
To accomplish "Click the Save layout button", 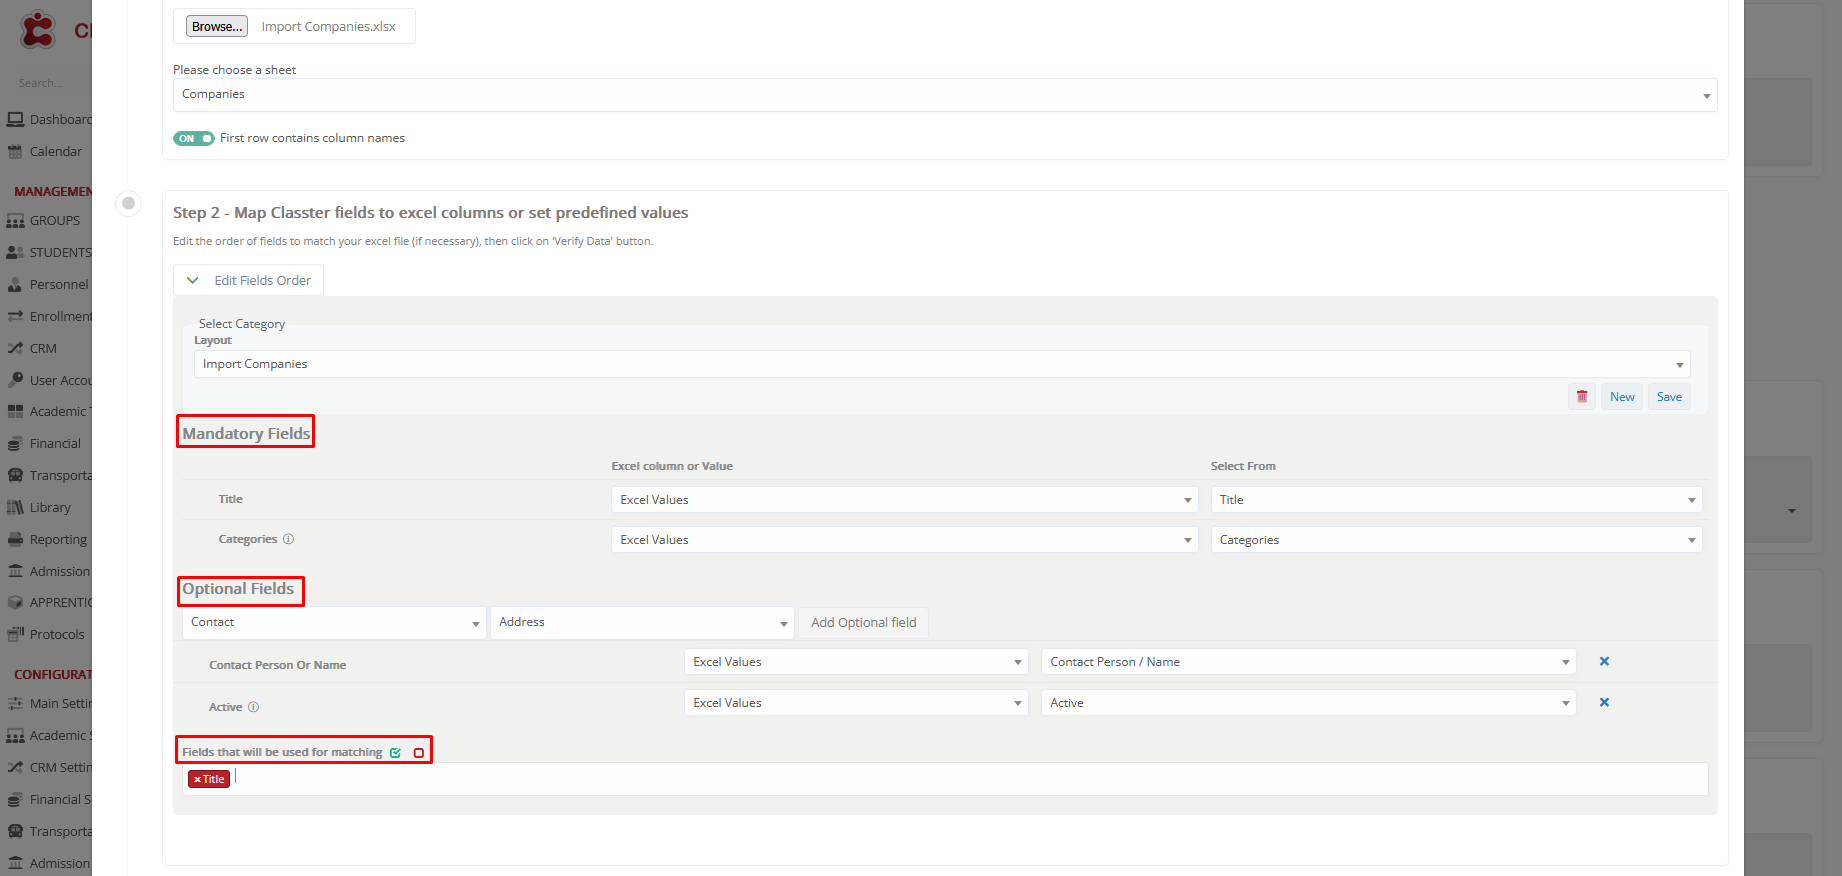I will 1668,397.
